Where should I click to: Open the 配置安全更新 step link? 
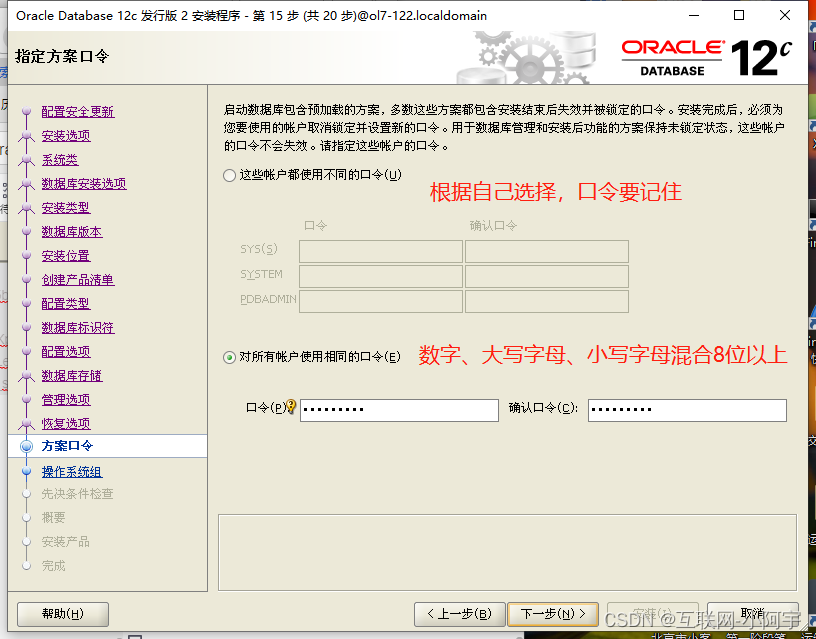point(78,111)
